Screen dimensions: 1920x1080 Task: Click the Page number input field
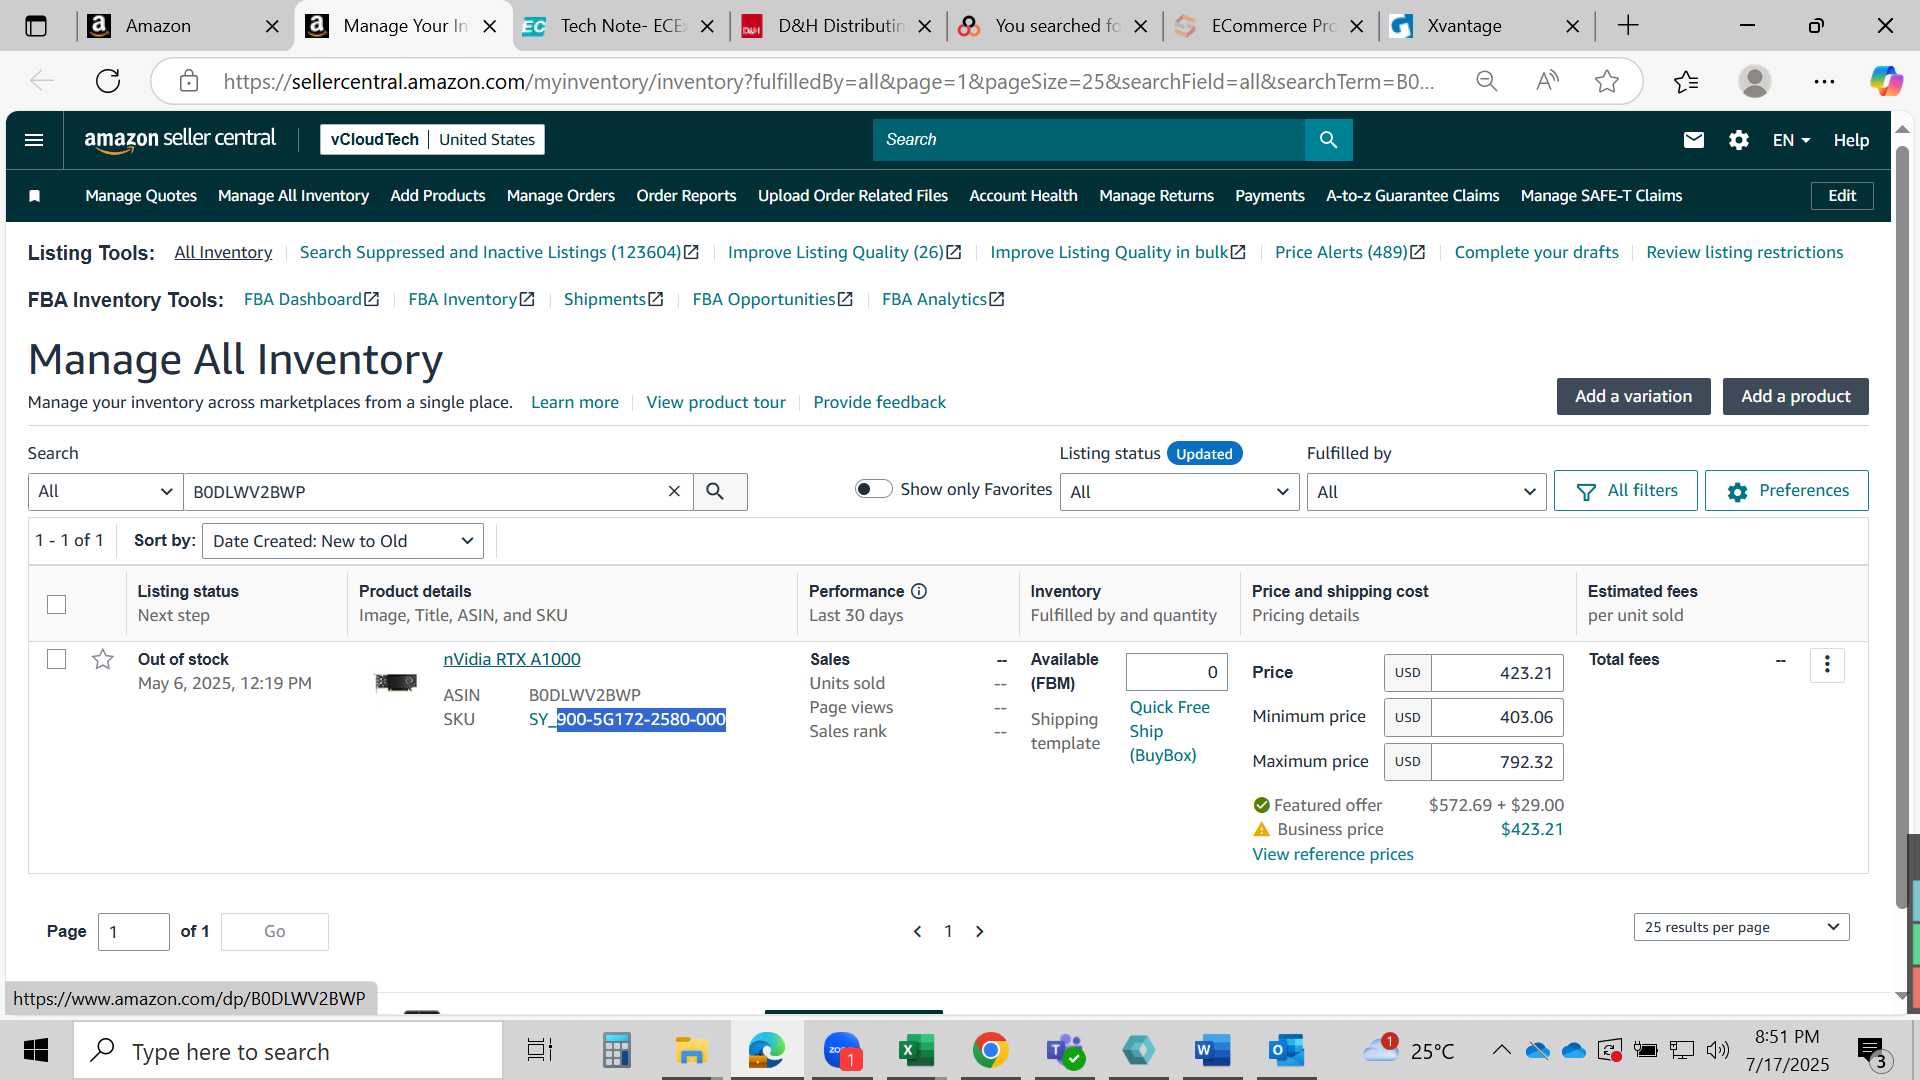pos(133,932)
